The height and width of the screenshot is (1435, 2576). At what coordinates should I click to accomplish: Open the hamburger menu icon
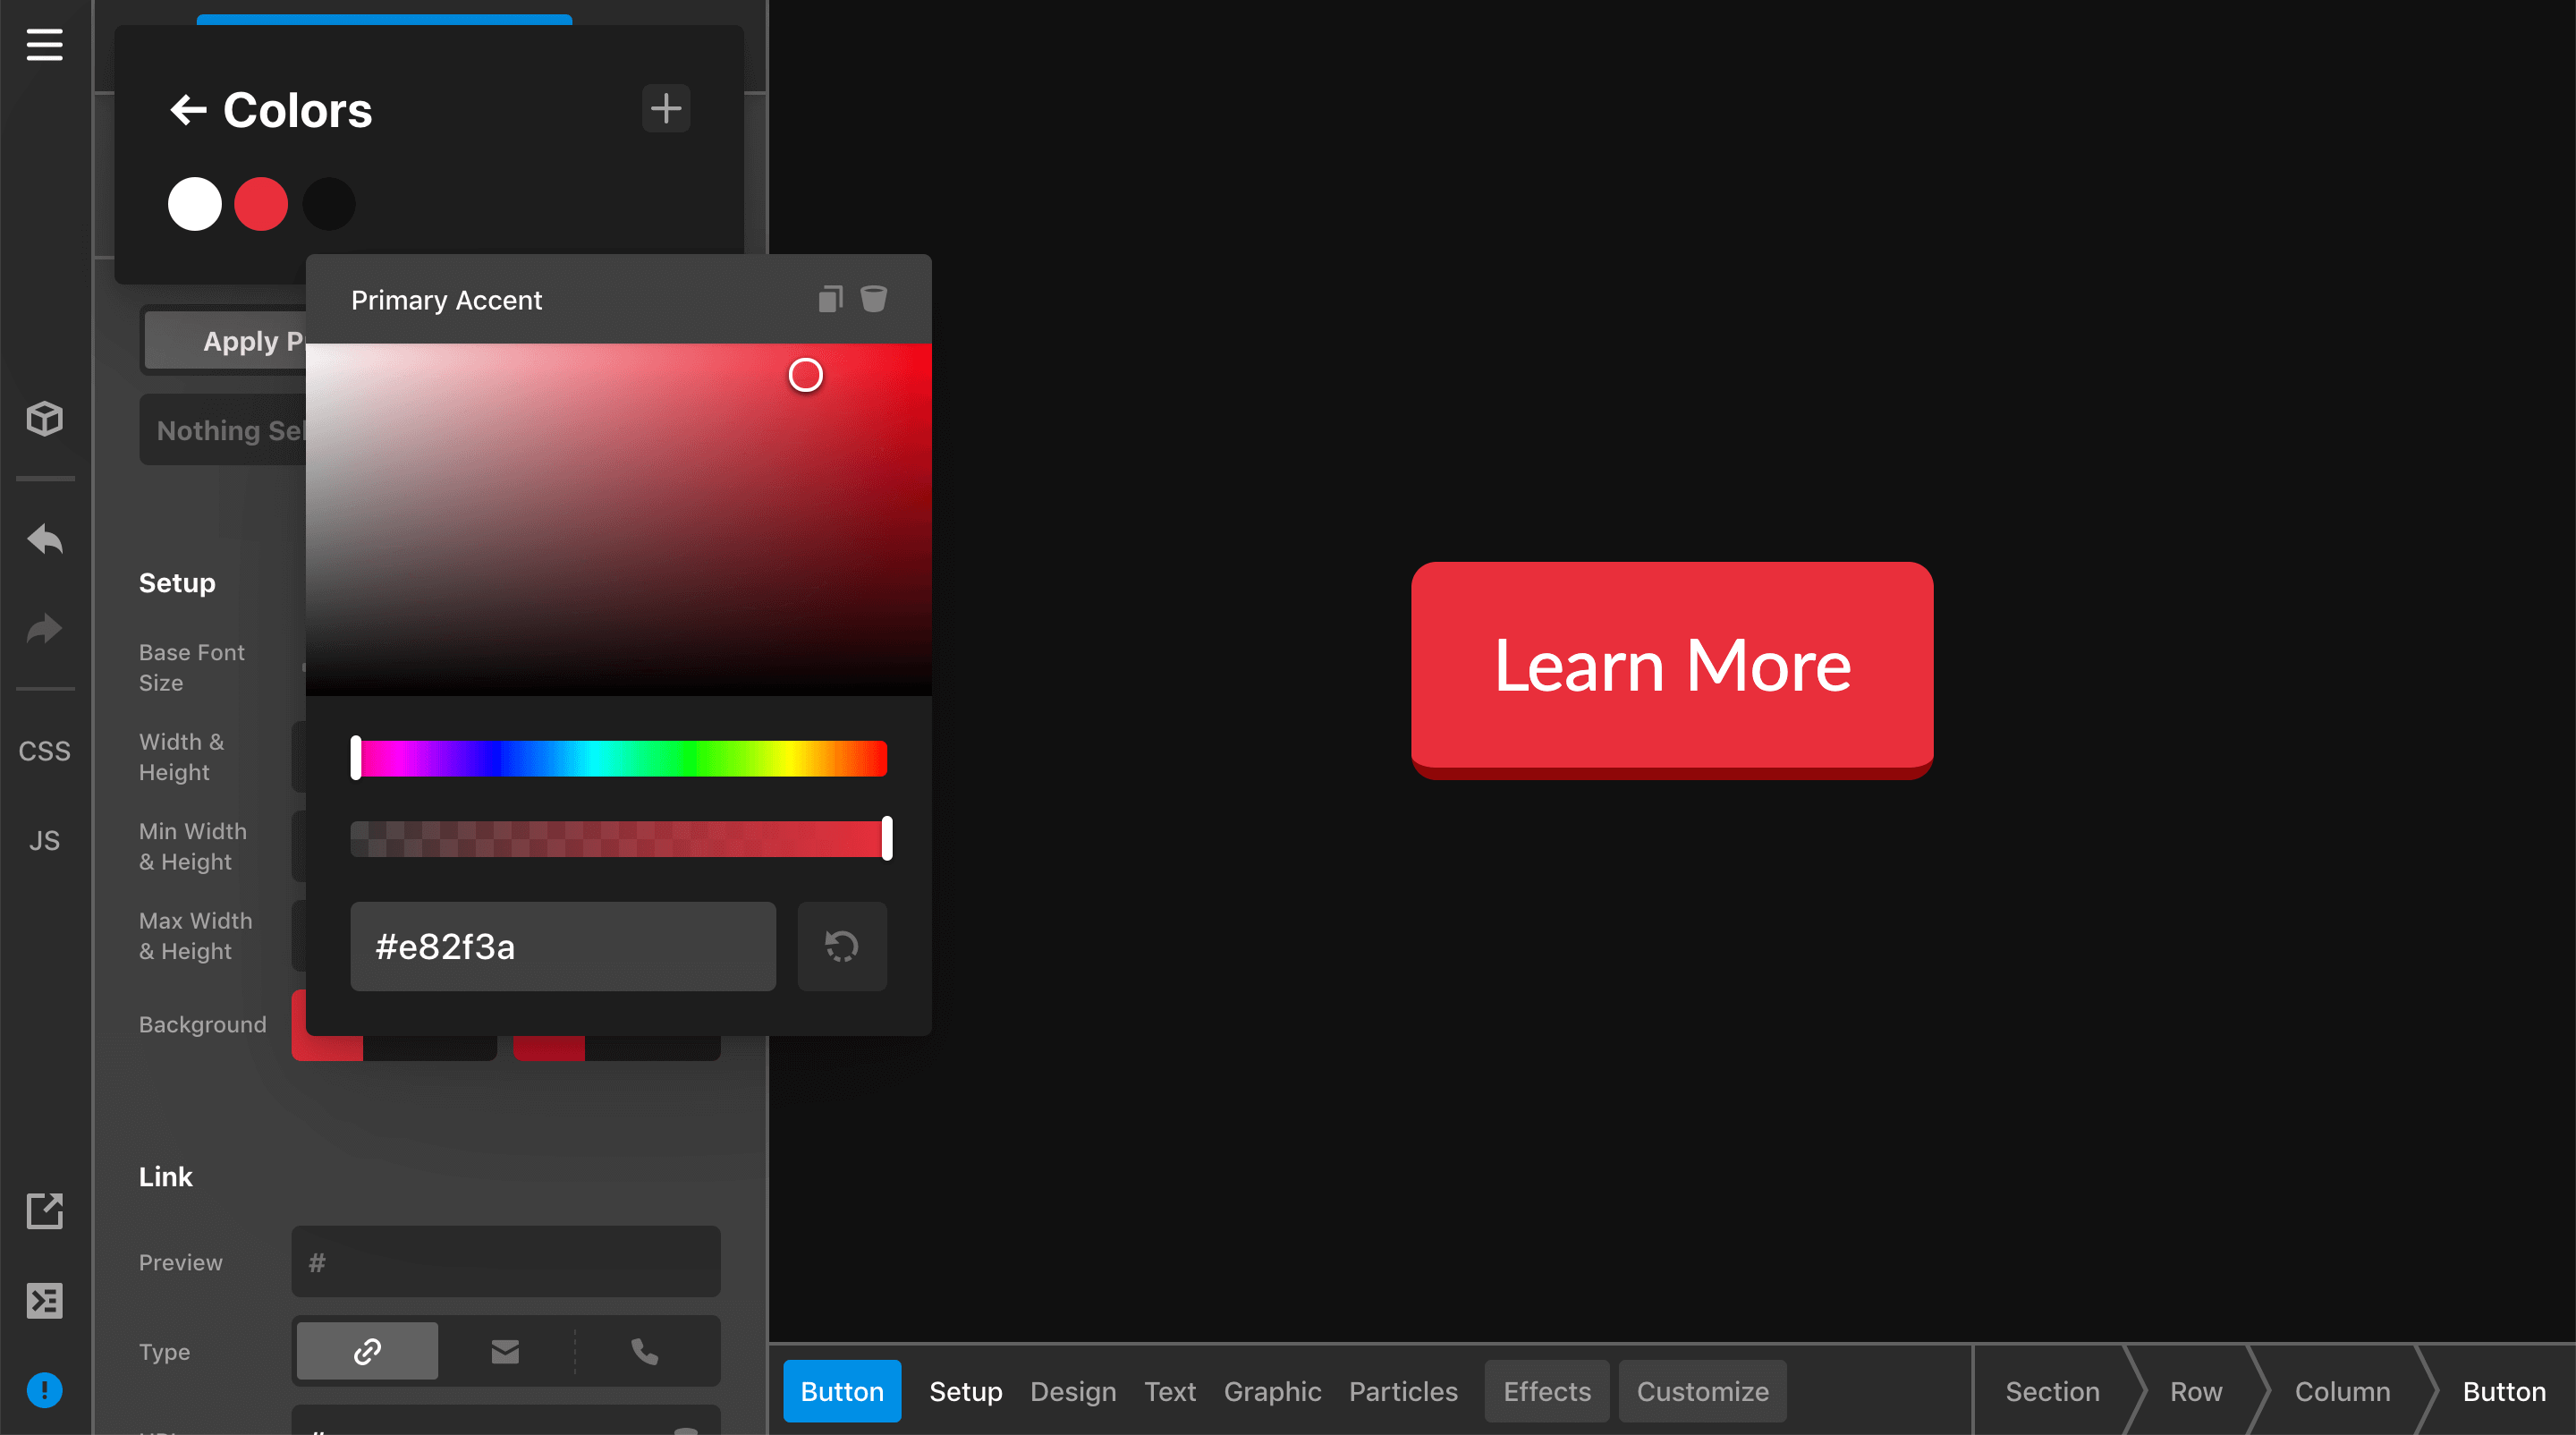pos(44,45)
